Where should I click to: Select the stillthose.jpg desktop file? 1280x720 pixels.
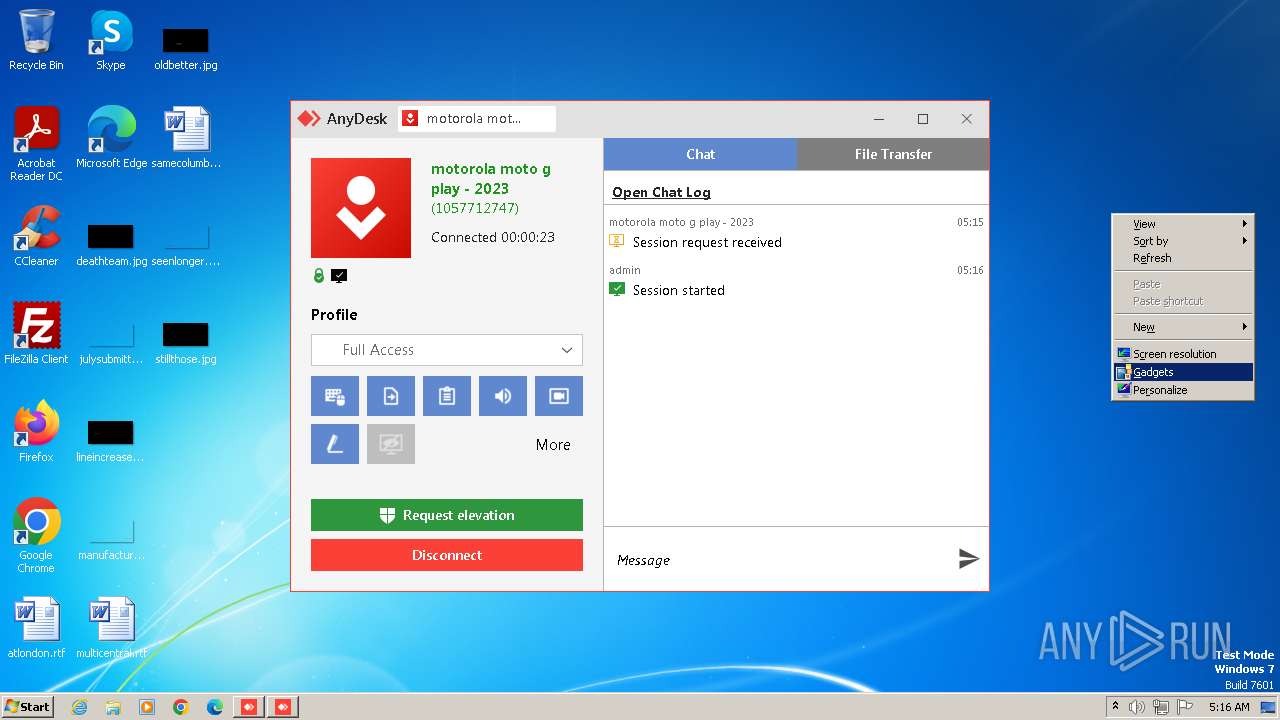(186, 342)
